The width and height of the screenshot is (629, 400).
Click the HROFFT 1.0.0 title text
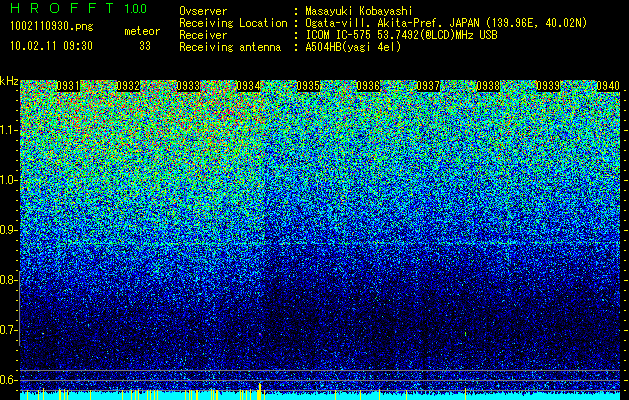click(79, 8)
